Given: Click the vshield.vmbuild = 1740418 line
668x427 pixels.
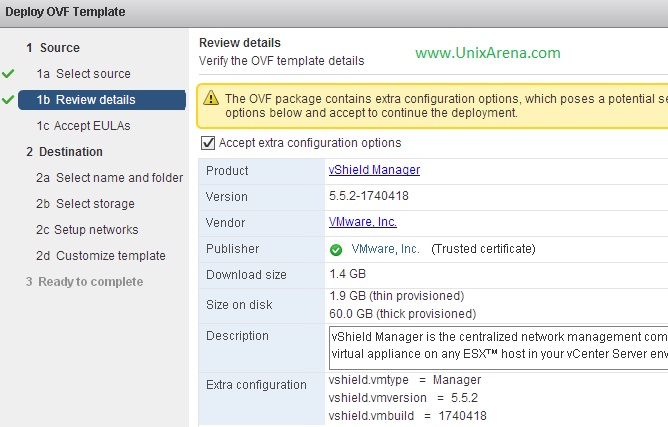Looking at the screenshot, I should point(407,416).
